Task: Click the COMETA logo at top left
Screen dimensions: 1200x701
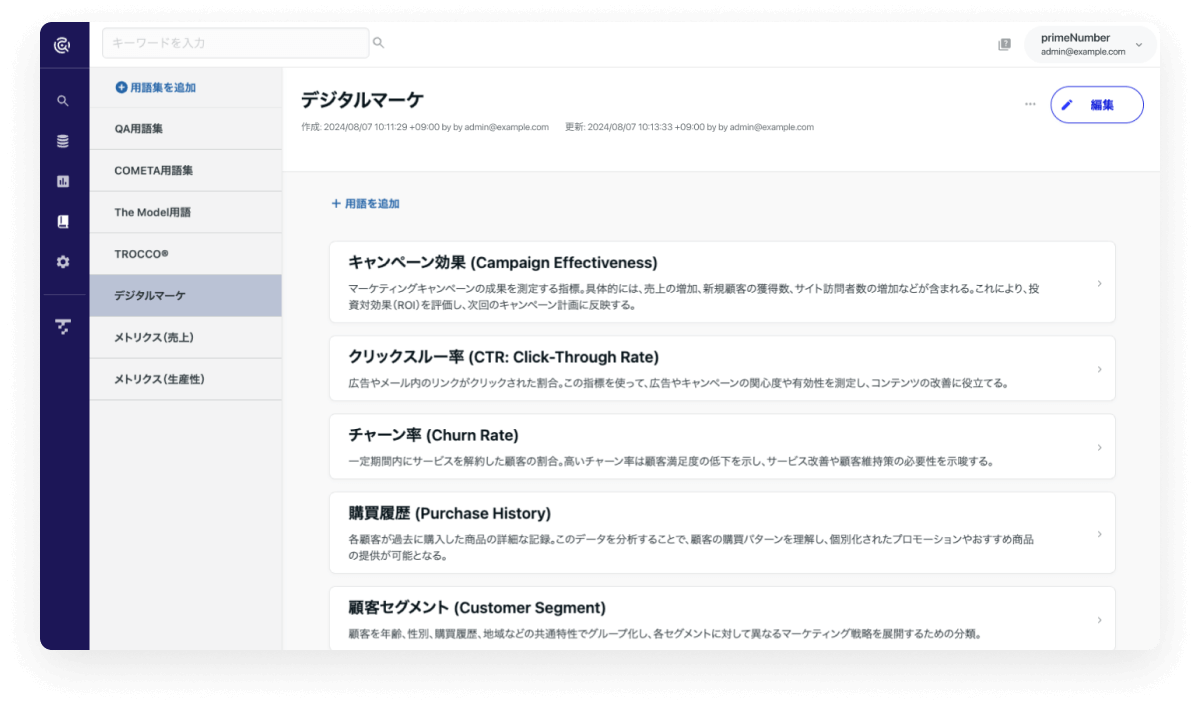Action: coord(62,43)
